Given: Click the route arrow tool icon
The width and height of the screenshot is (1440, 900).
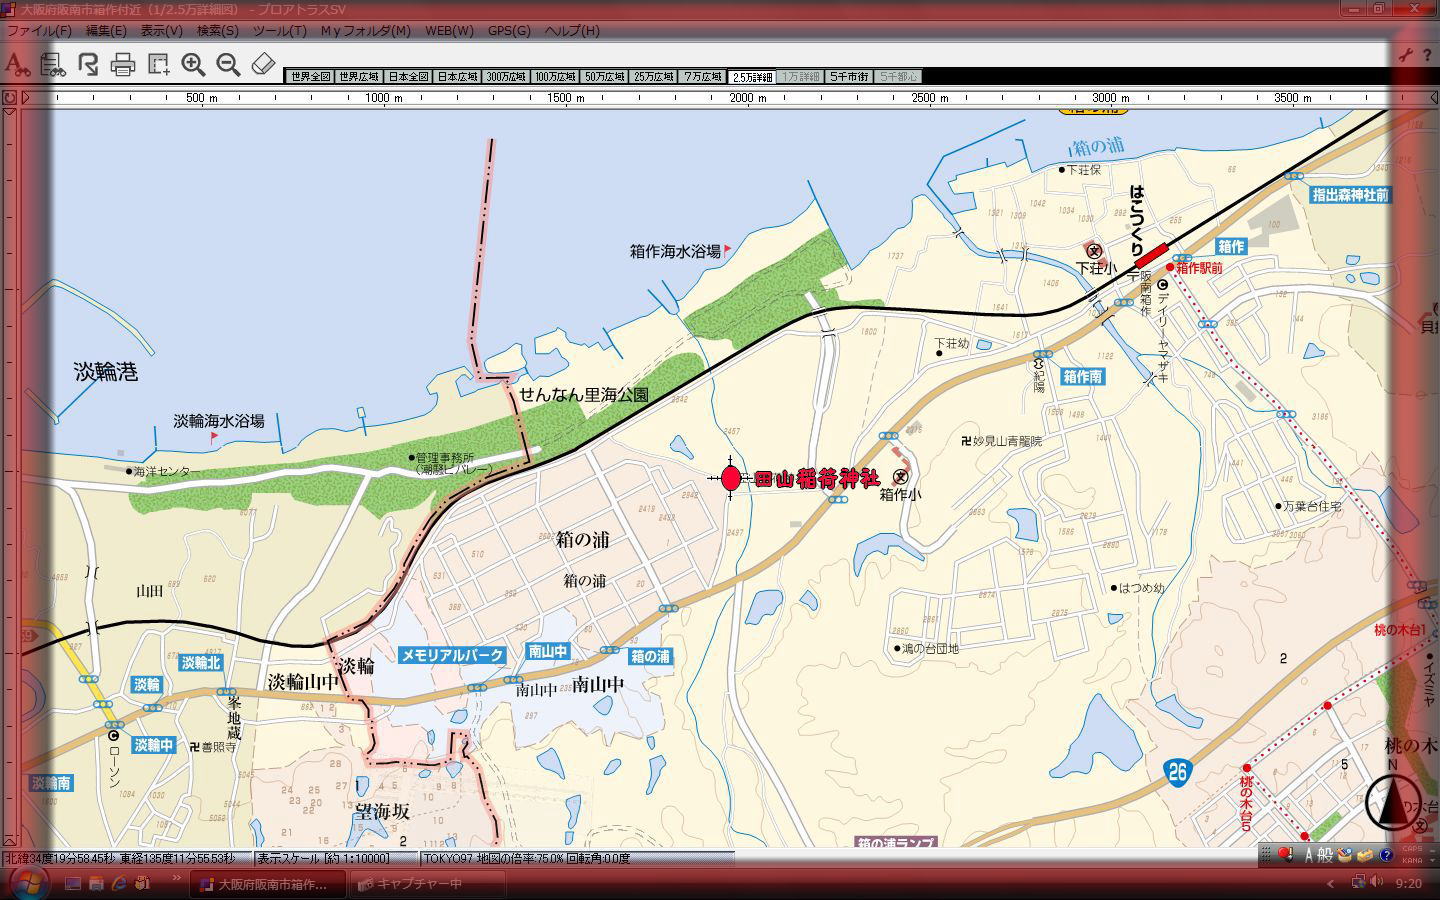Looking at the screenshot, I should 88,65.
